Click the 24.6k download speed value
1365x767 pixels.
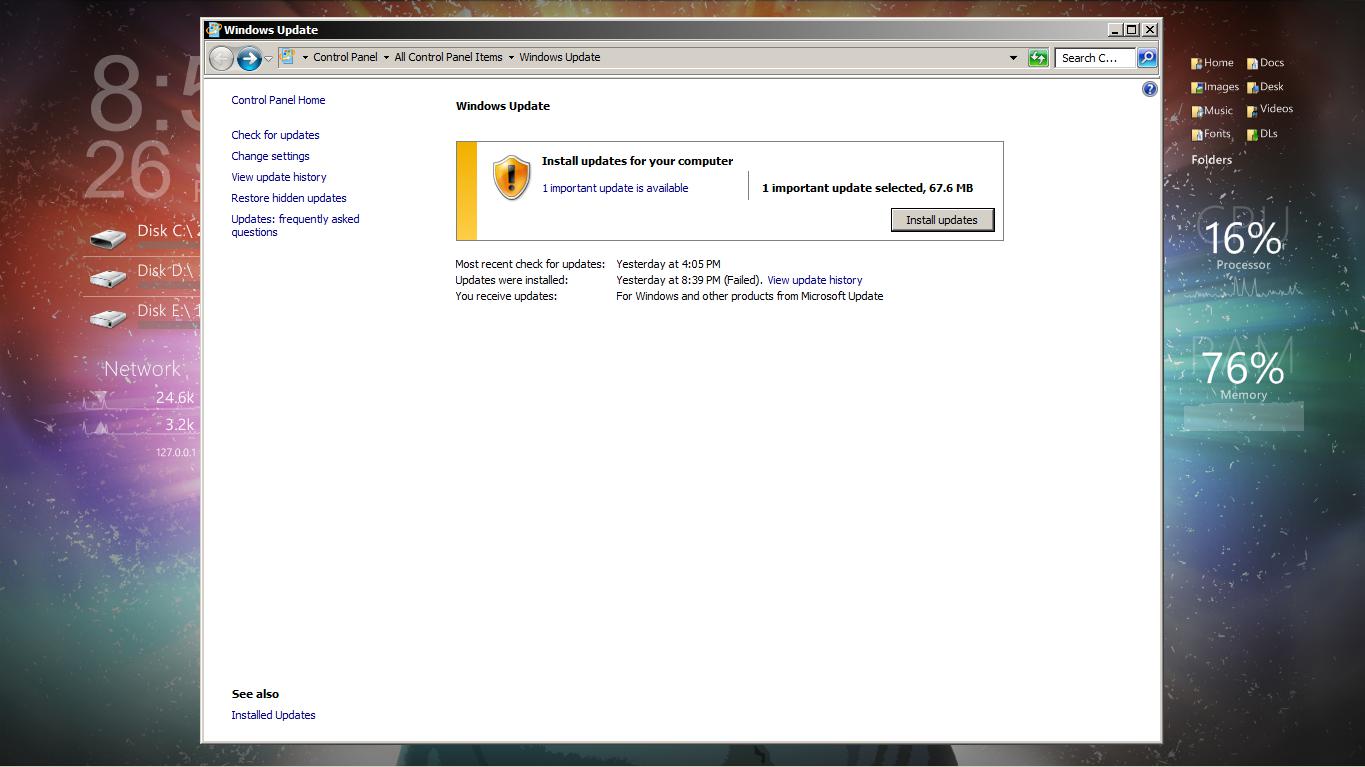[x=175, y=398]
